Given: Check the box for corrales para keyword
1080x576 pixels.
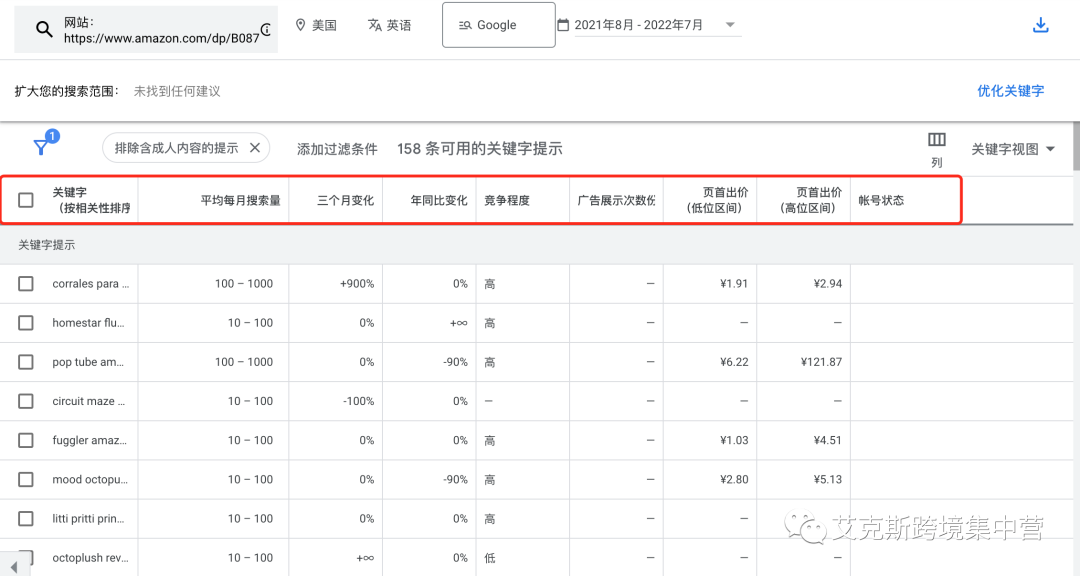Looking at the screenshot, I should tap(26, 284).
